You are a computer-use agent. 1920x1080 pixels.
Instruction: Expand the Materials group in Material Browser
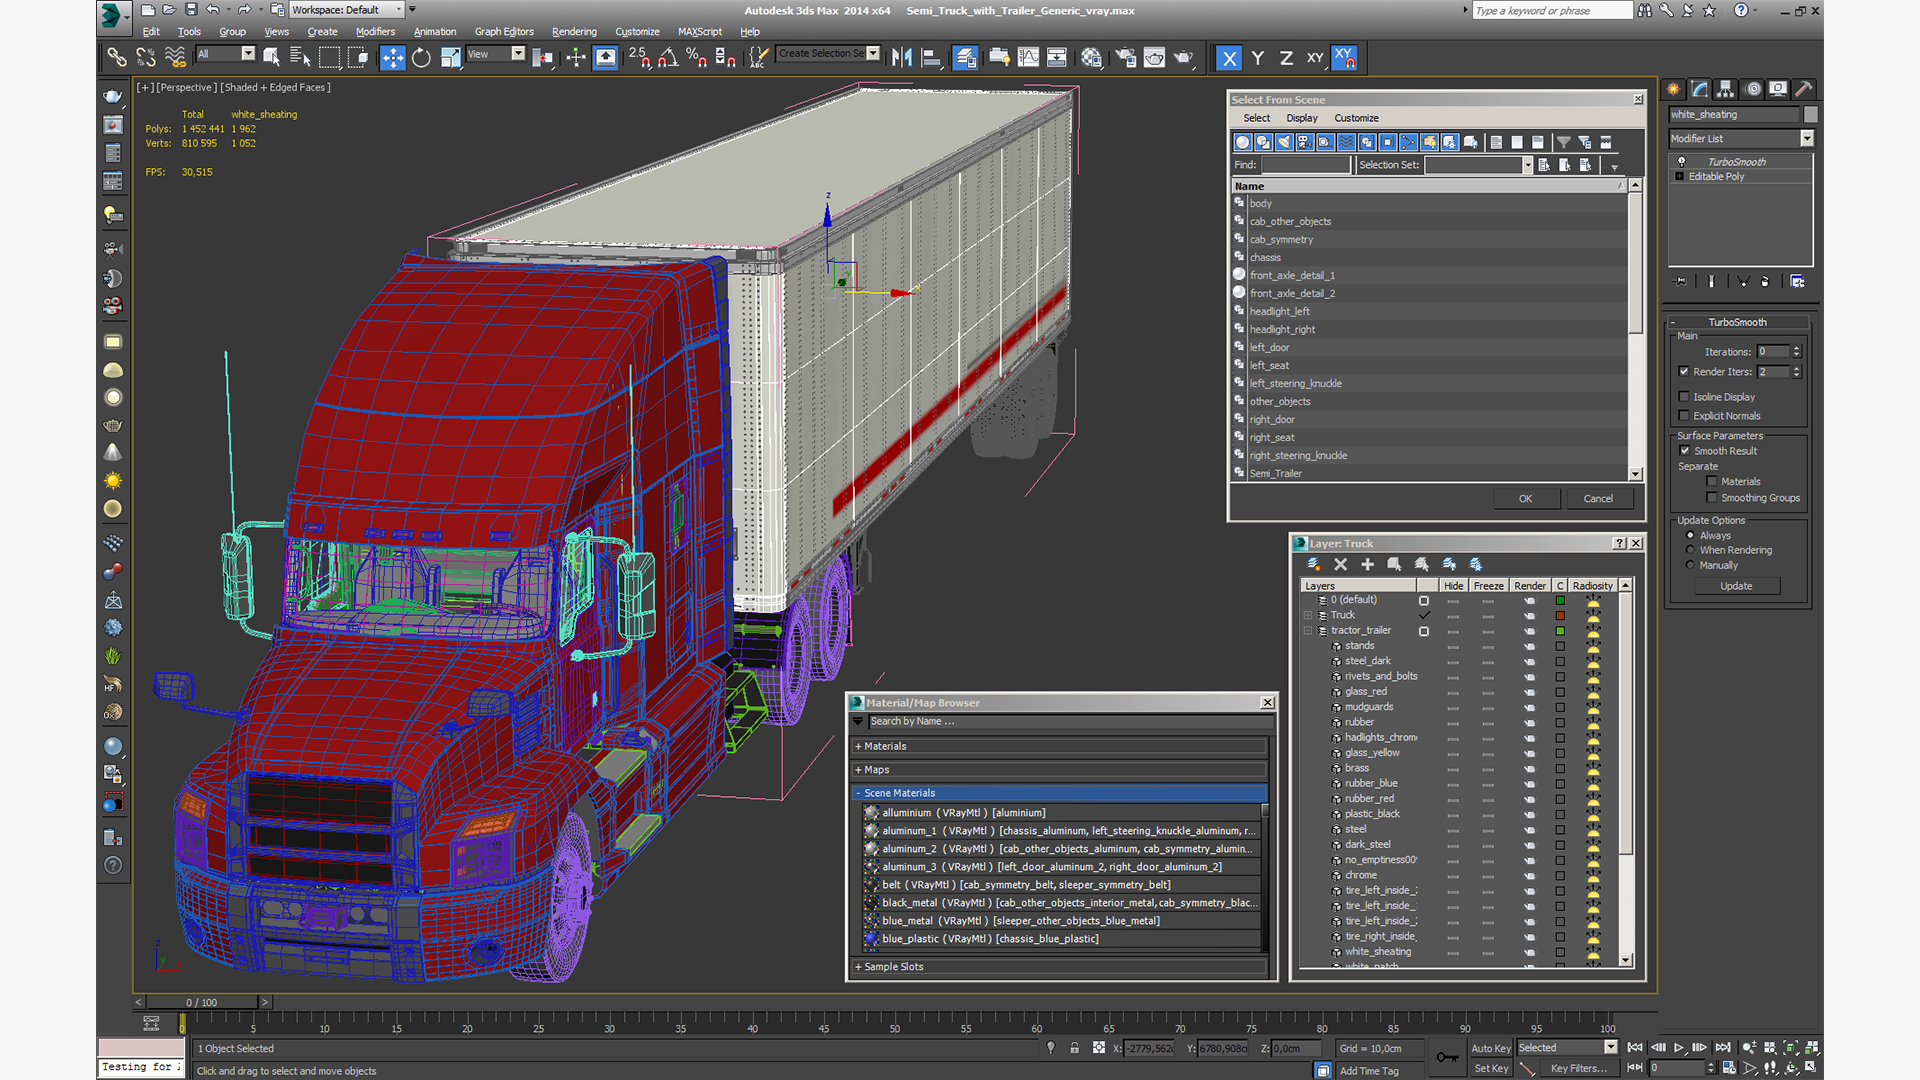(858, 747)
